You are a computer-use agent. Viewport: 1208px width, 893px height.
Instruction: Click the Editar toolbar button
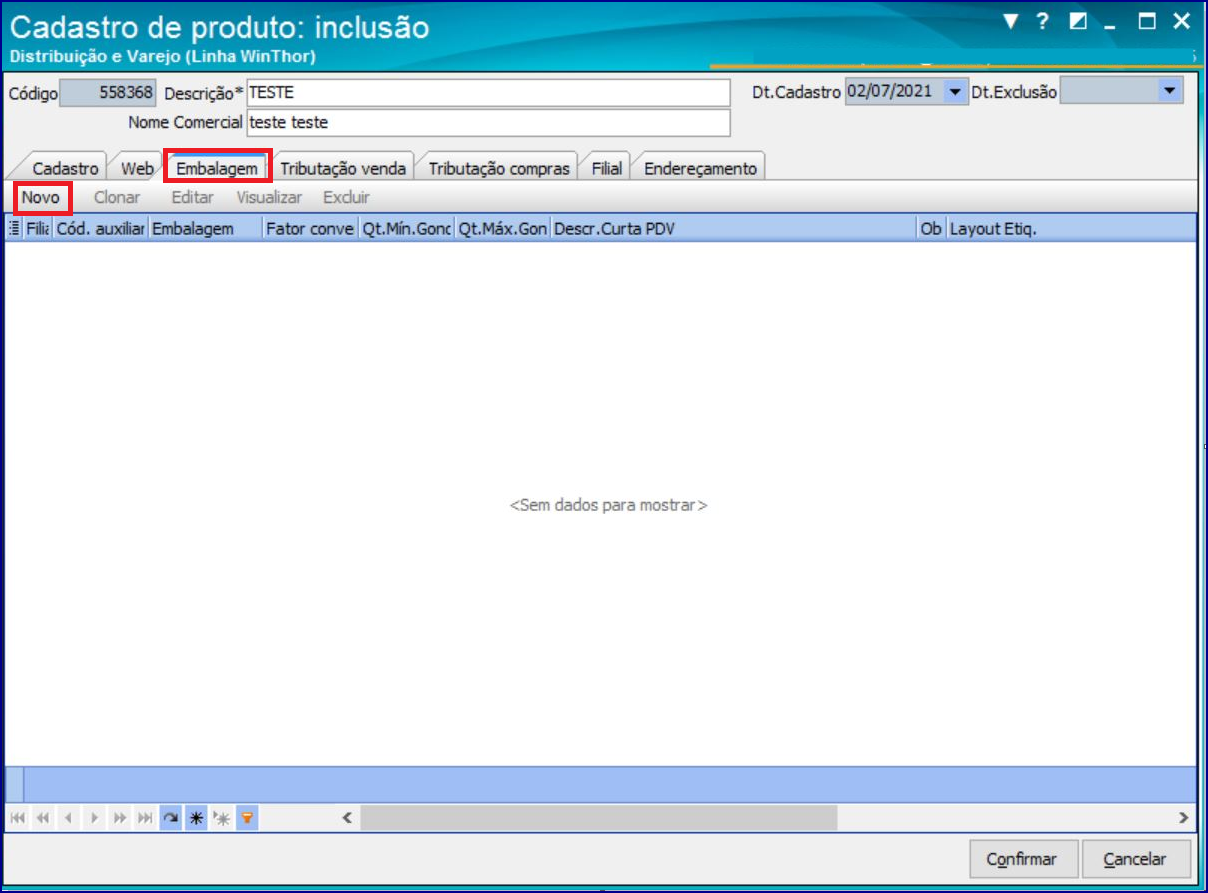(192, 198)
